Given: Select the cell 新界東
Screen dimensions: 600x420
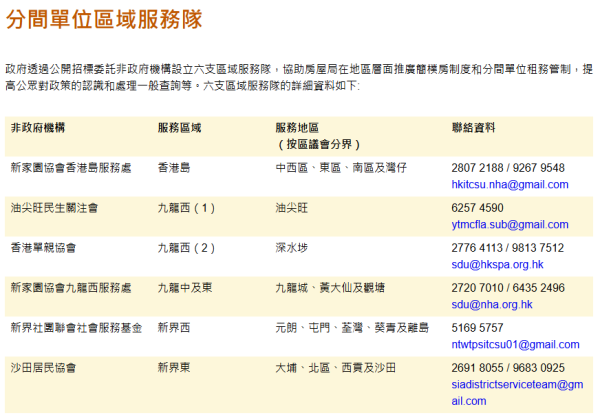Looking at the screenshot, I should point(174,368).
